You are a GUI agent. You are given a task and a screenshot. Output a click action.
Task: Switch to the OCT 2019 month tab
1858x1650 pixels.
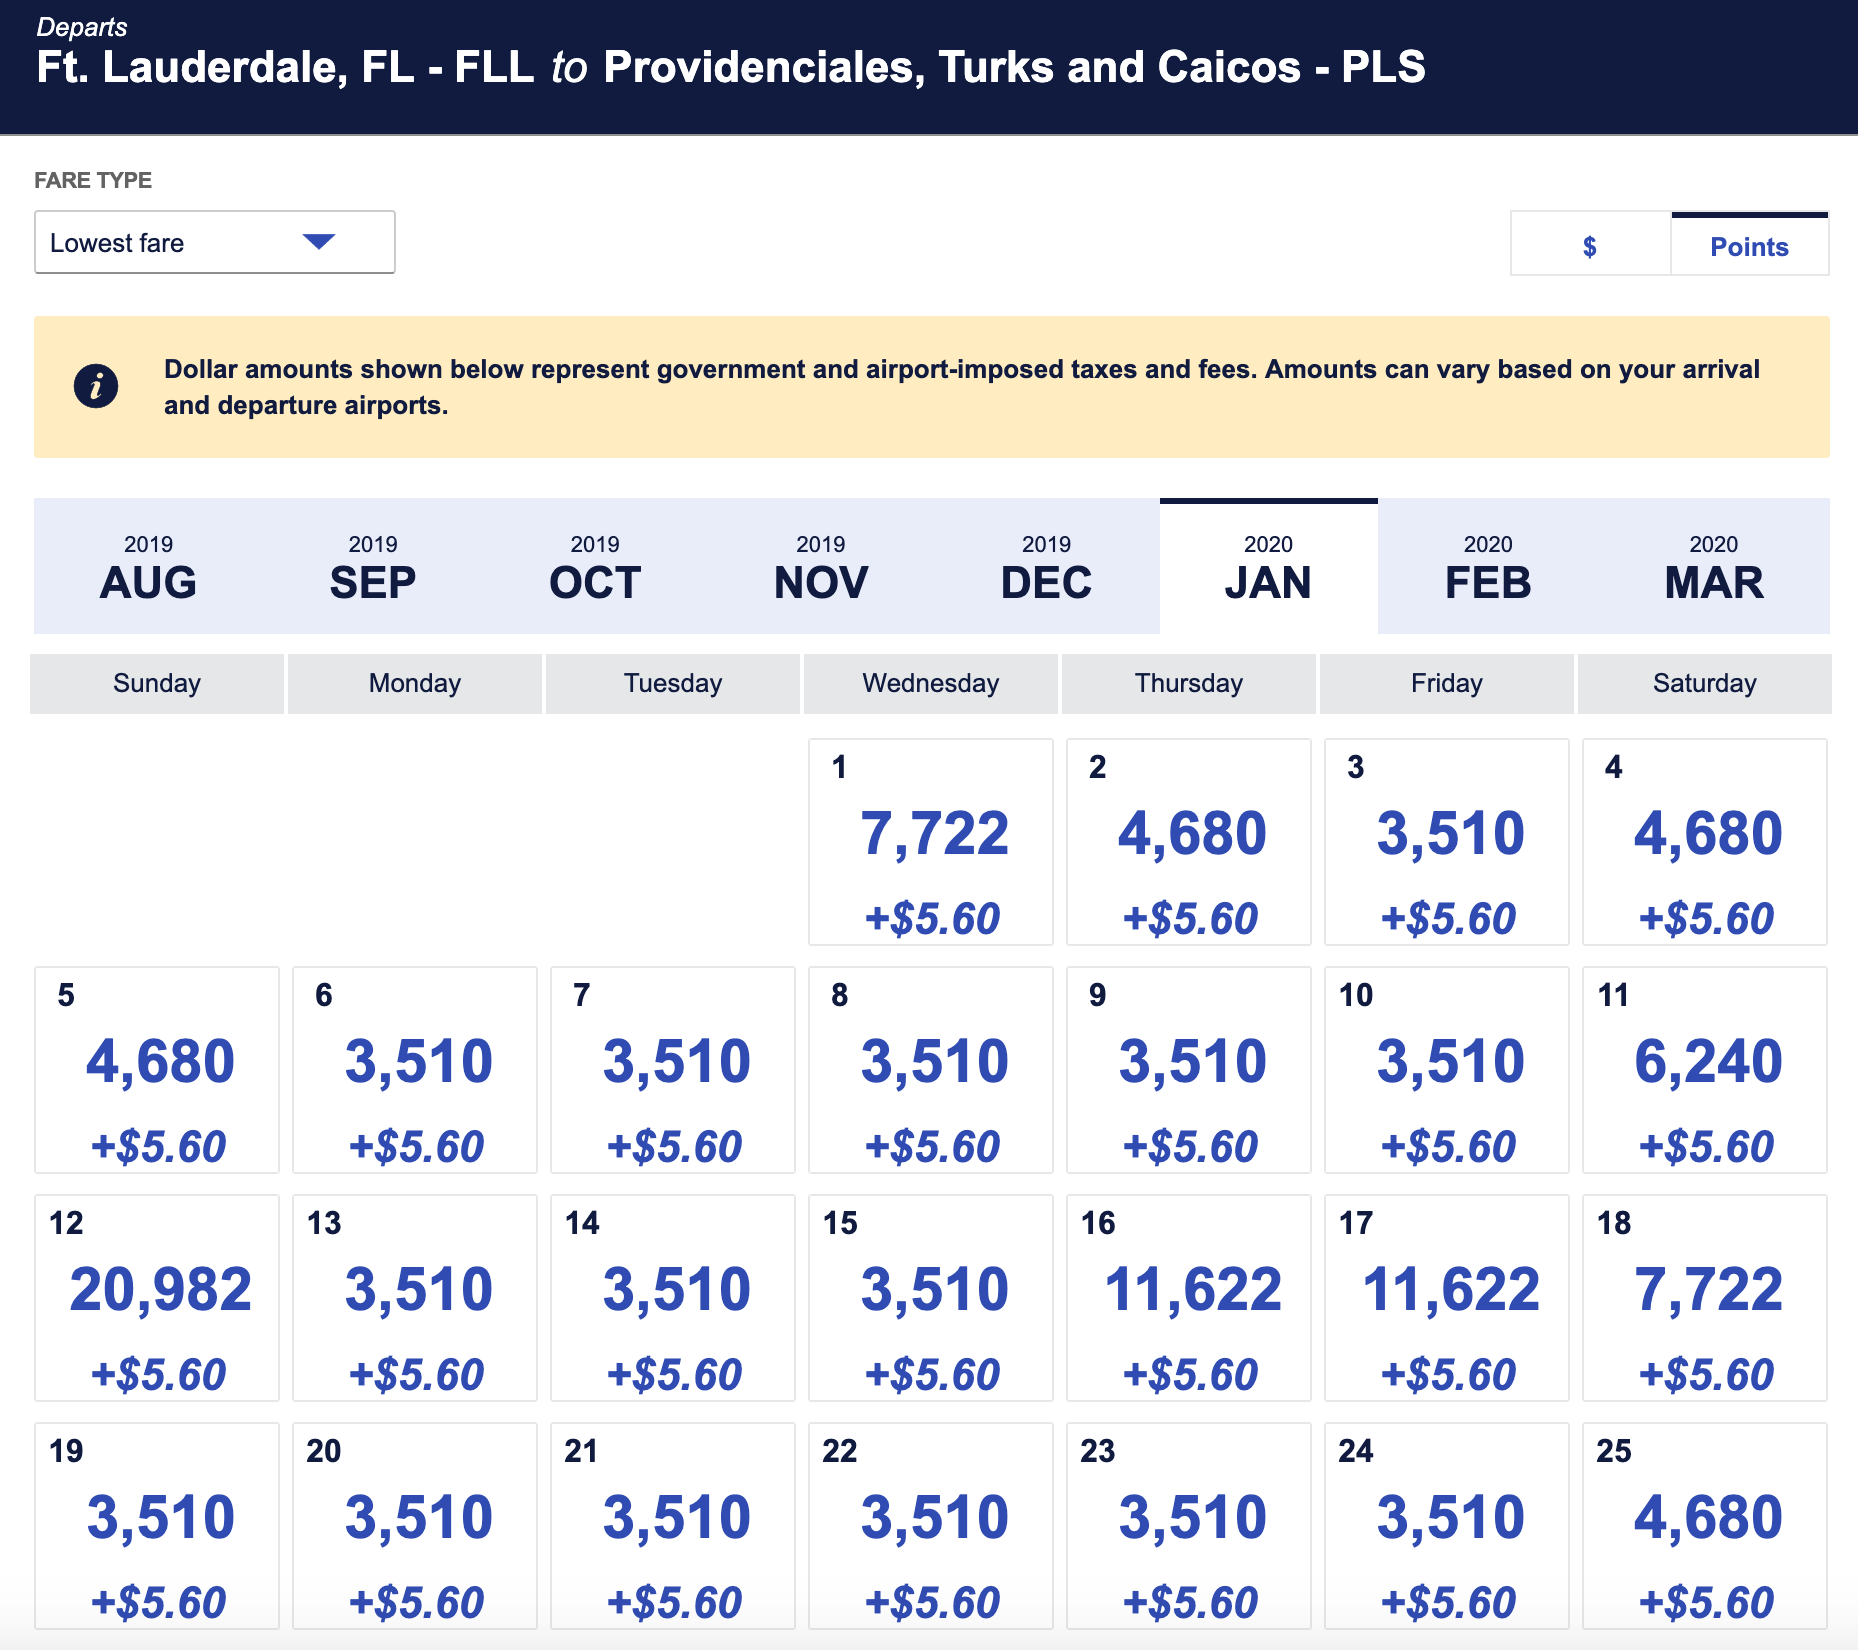(x=595, y=567)
